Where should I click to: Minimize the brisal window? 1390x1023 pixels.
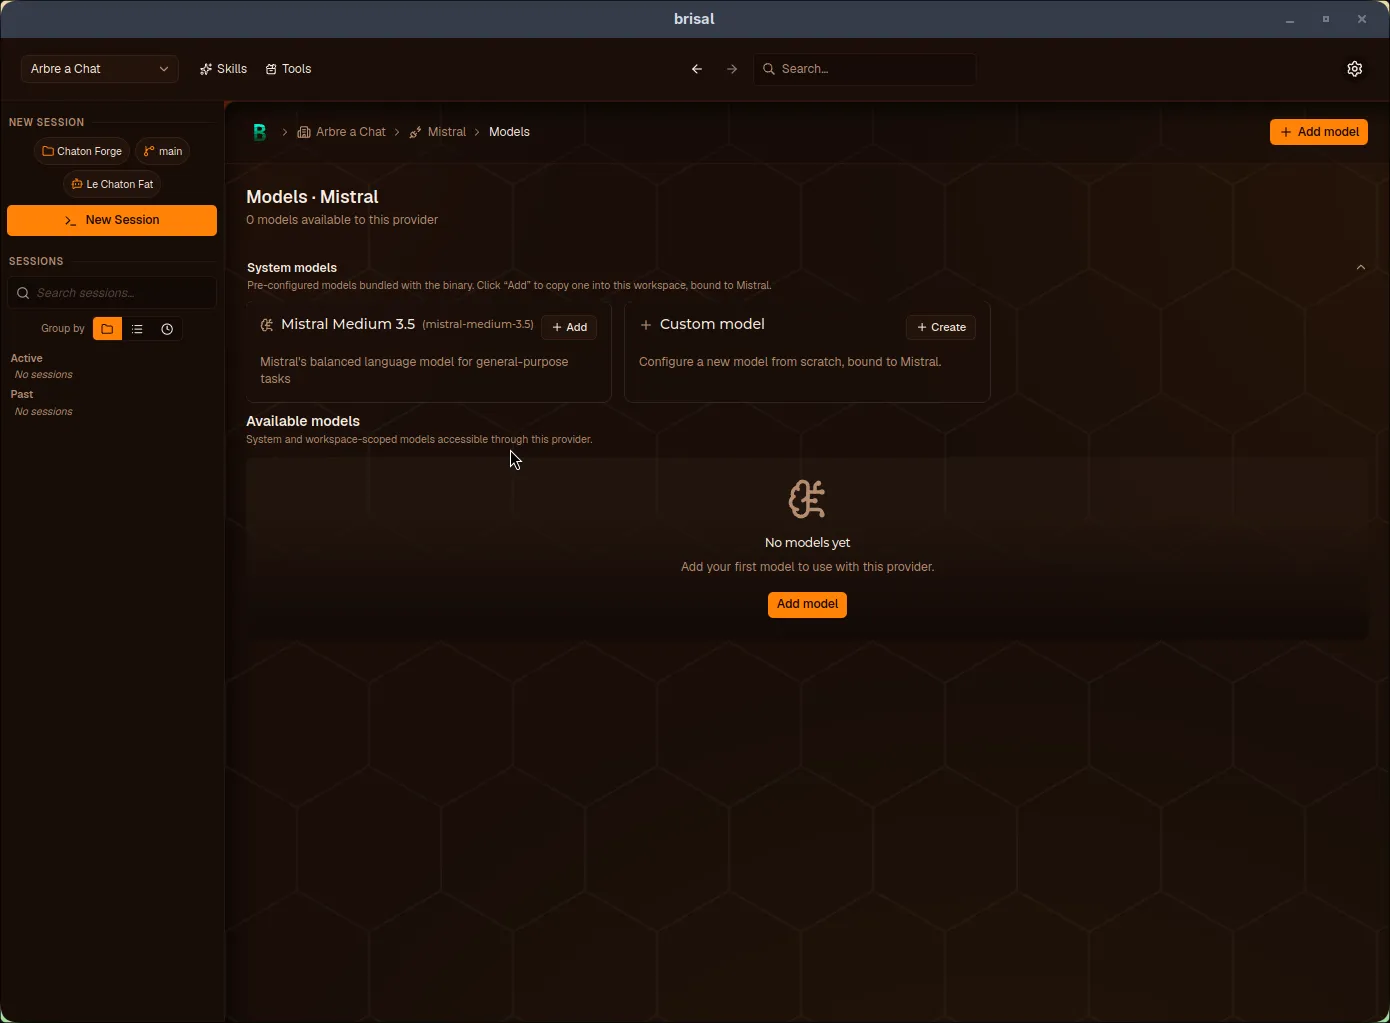point(1290,19)
